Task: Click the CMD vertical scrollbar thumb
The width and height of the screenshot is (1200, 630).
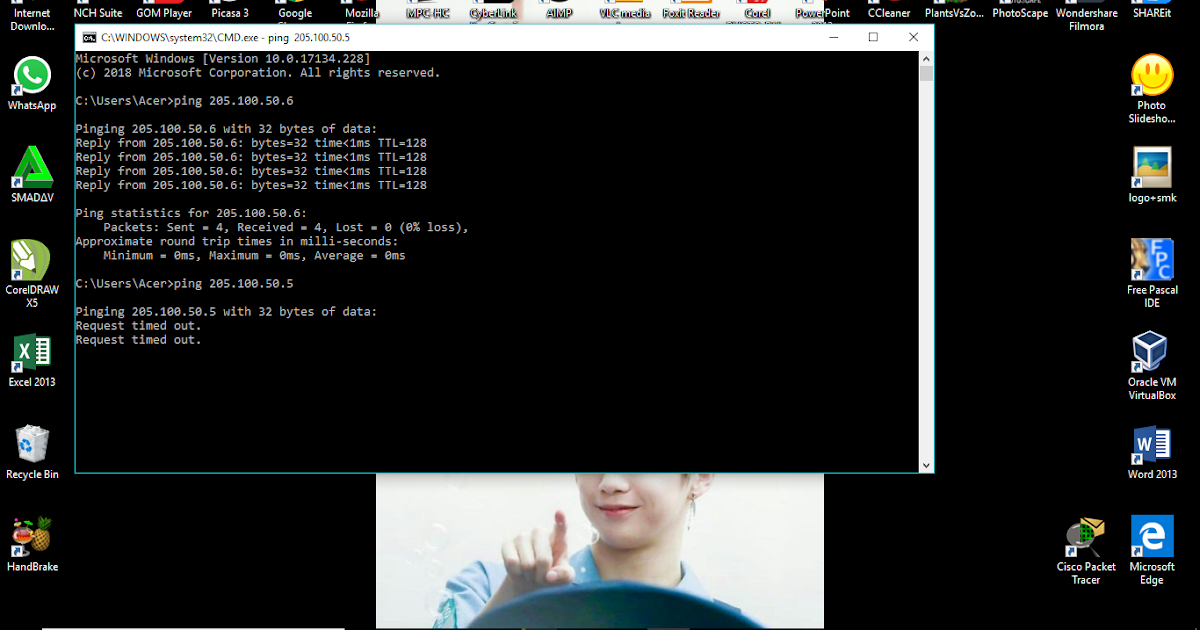Action: 926,73
